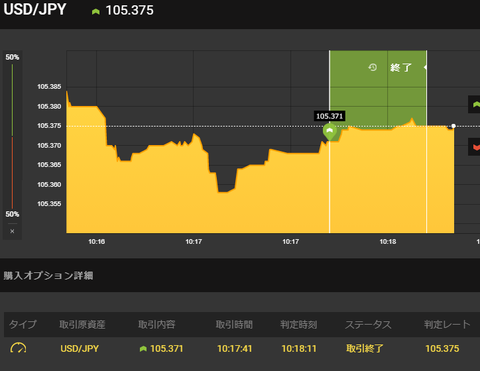Click the 105.380 y-axis label
480x371 pixels.
click(x=49, y=106)
